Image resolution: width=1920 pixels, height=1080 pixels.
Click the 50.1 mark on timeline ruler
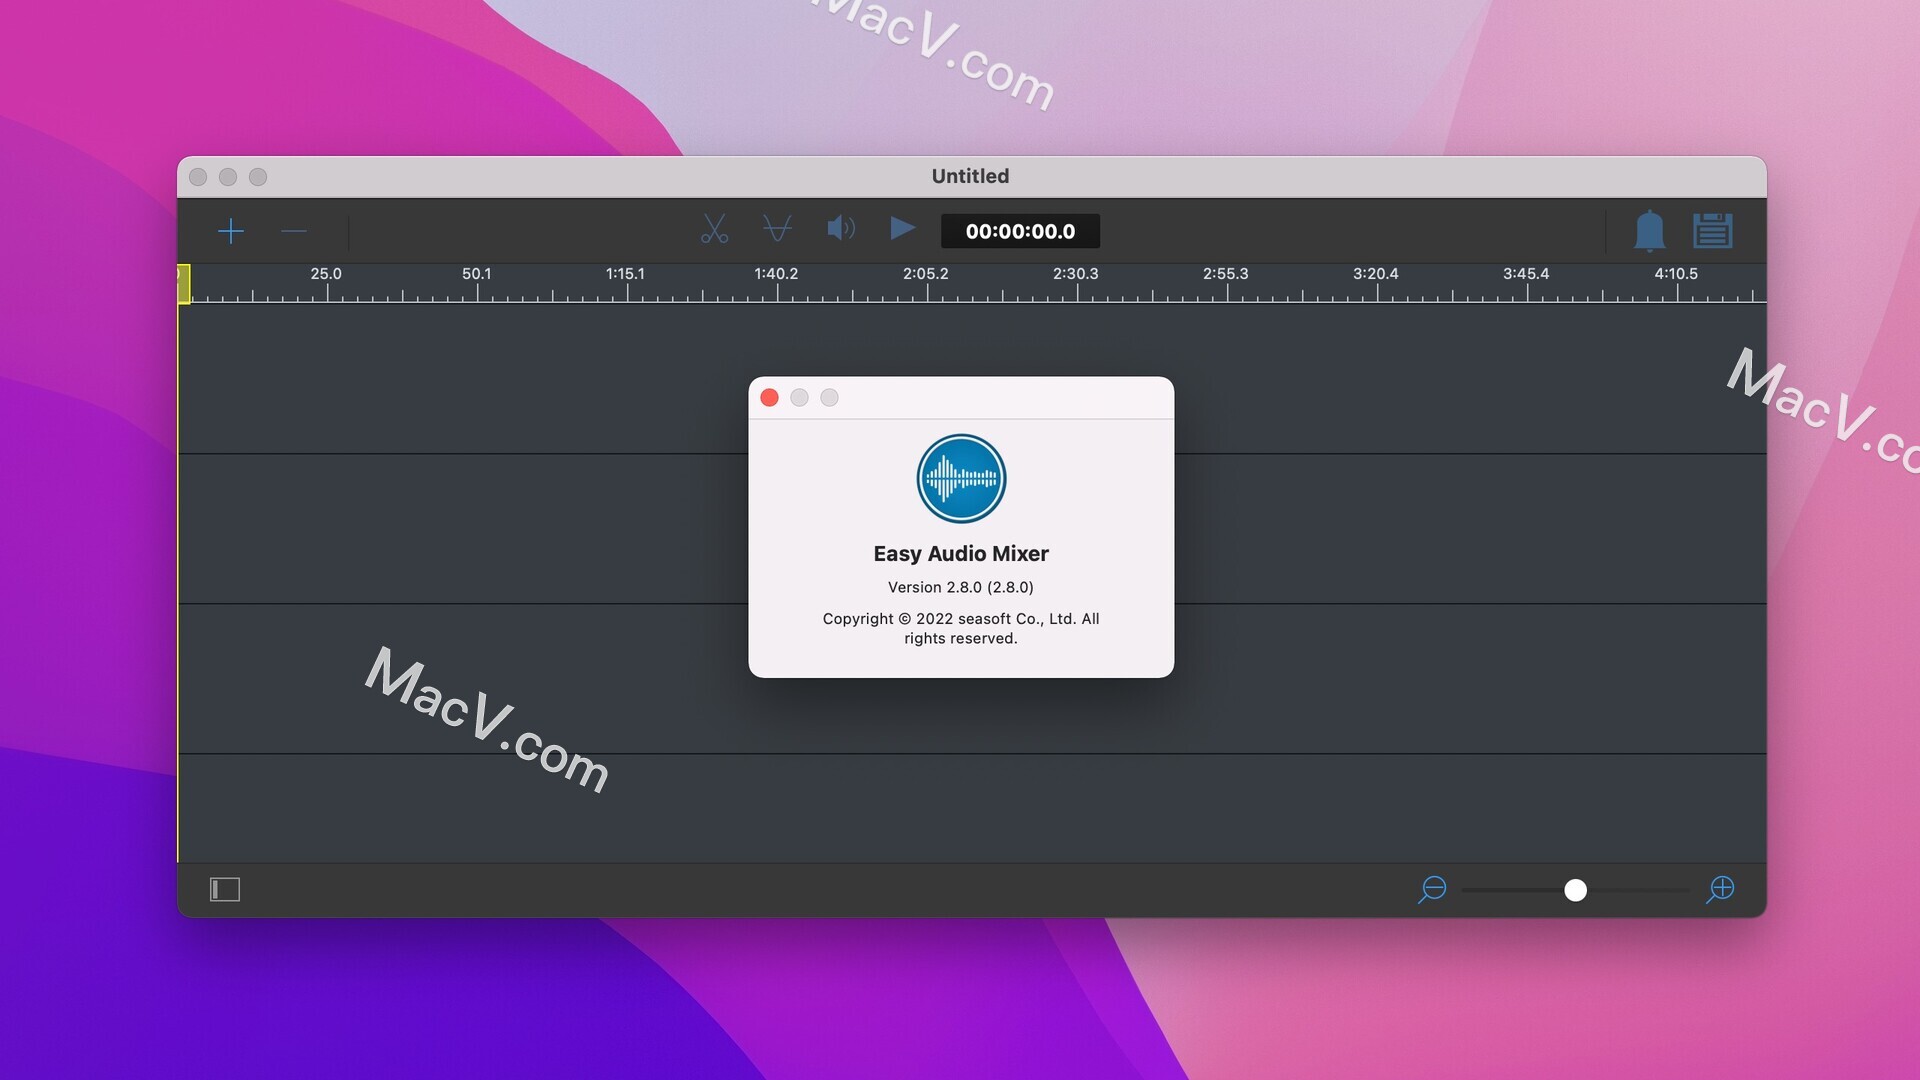(x=476, y=274)
